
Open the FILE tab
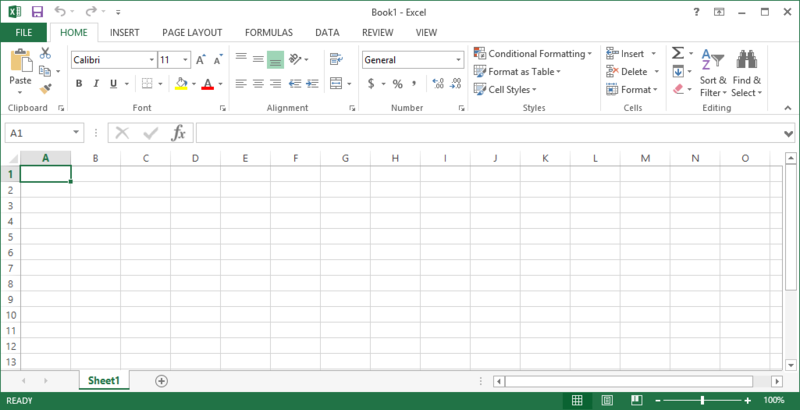[23, 33]
